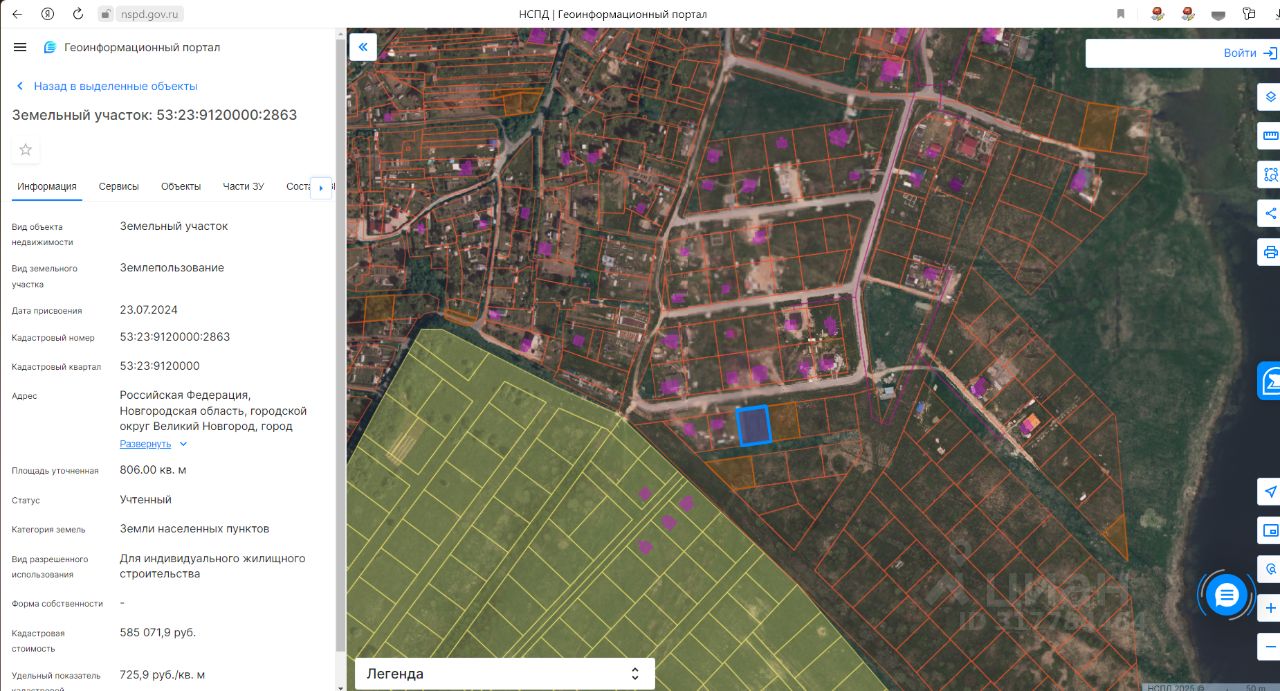Click the Для индивидуального жилищного строительства value

212,566
